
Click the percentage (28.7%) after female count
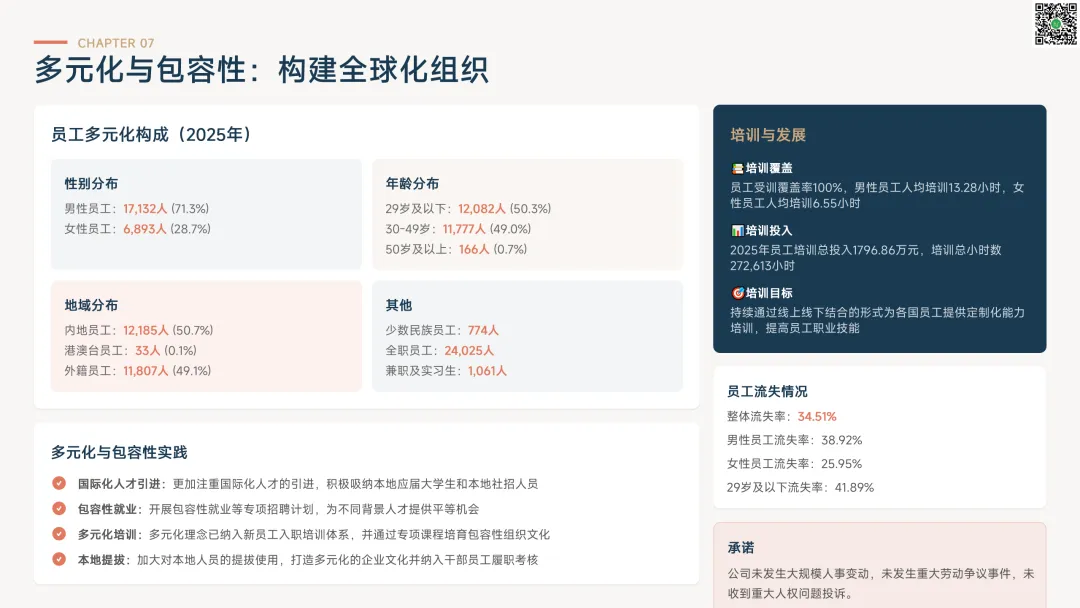[191, 229]
